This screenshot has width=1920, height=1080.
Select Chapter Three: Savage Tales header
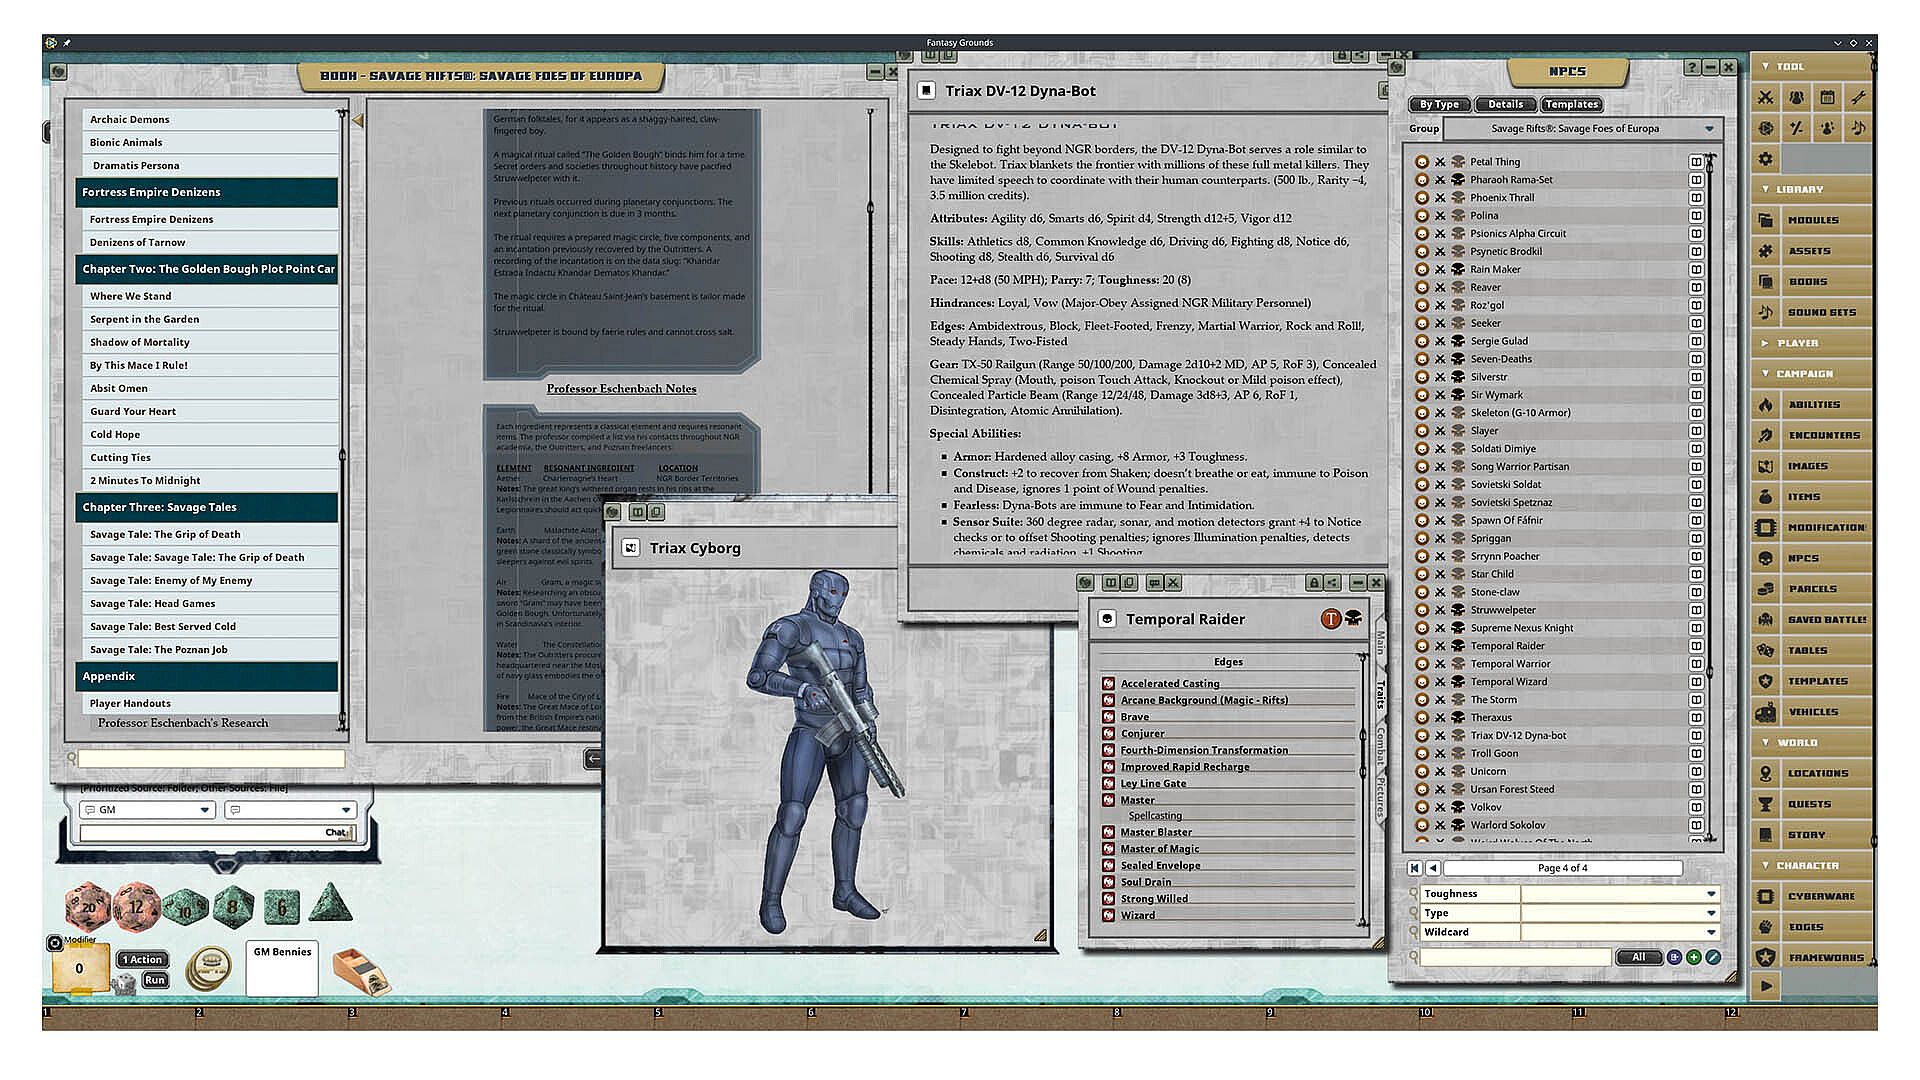[x=207, y=507]
